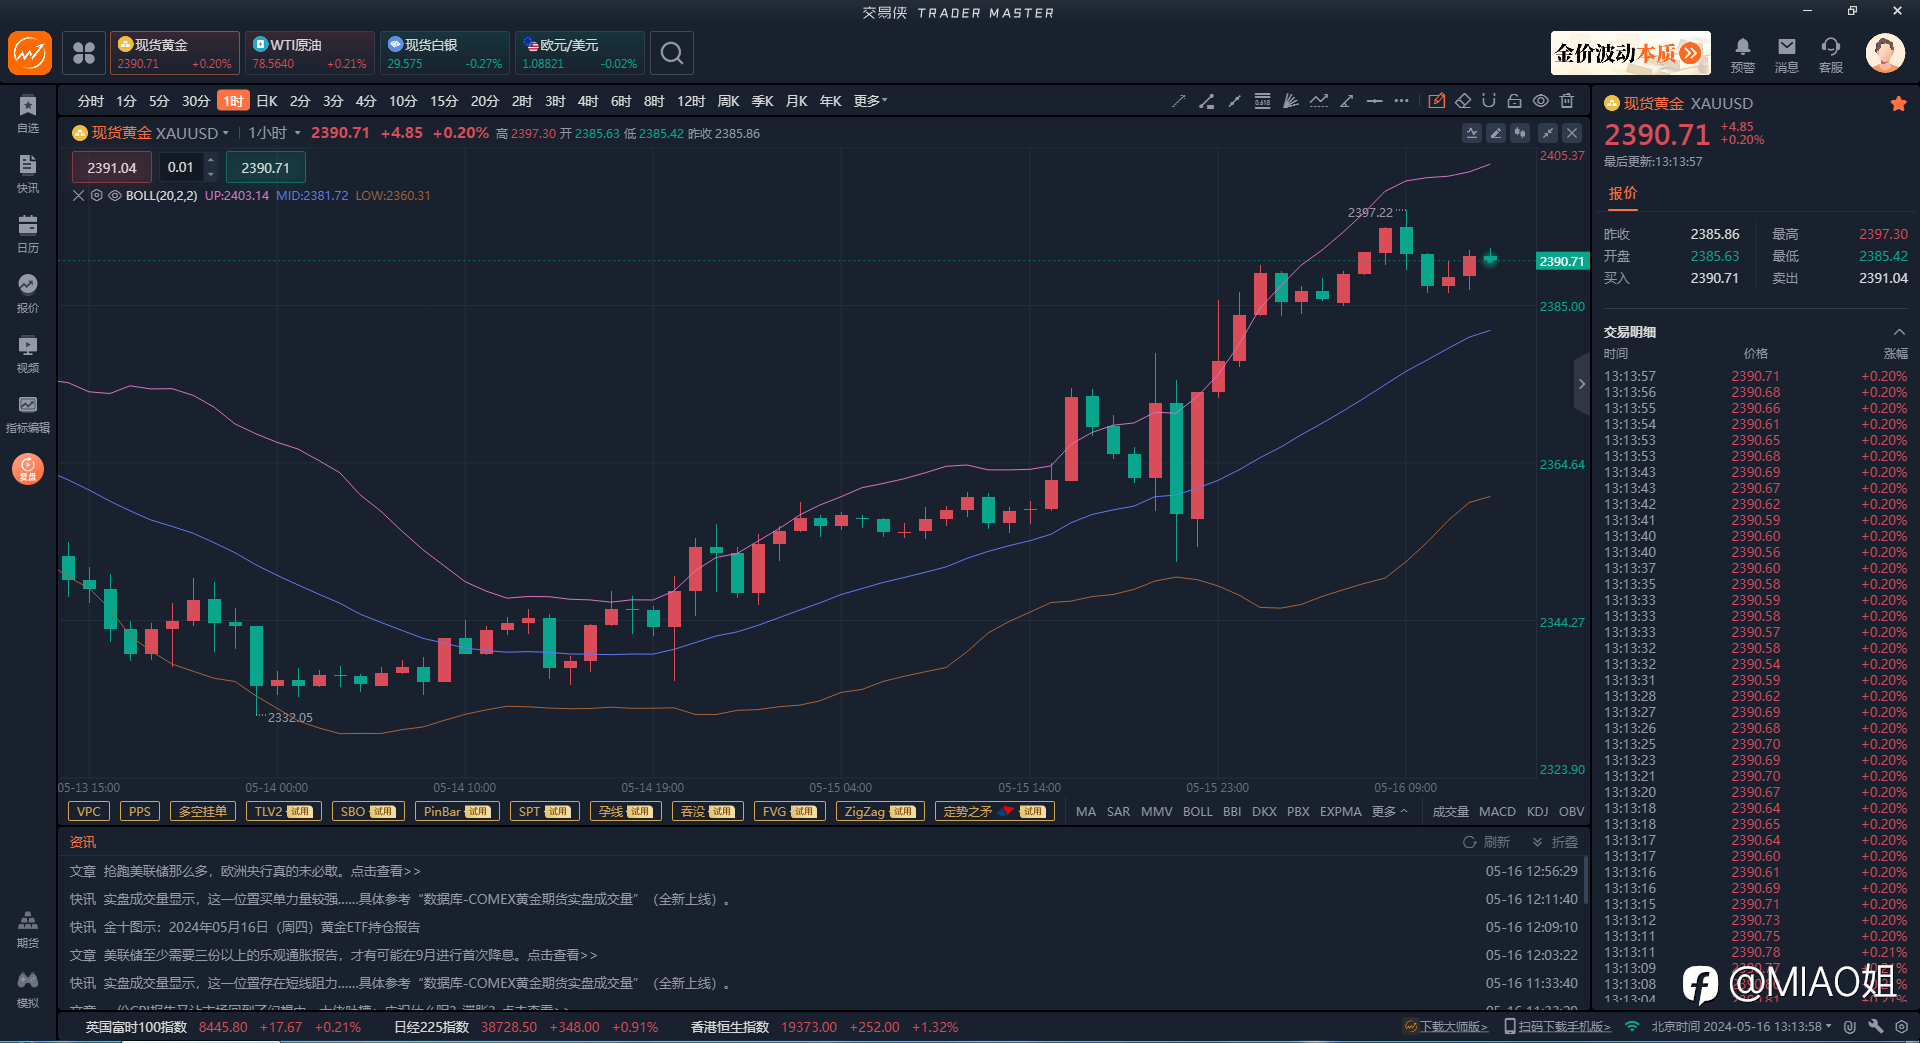Toggle drawings visibility eye icon
Screen dimensions: 1920x1043
[x=1541, y=101]
